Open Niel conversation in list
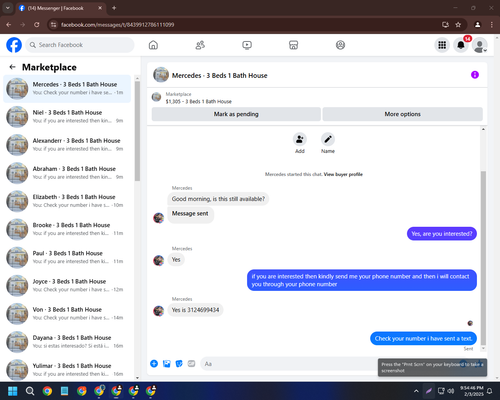This screenshot has width=500, height=400. 67,117
